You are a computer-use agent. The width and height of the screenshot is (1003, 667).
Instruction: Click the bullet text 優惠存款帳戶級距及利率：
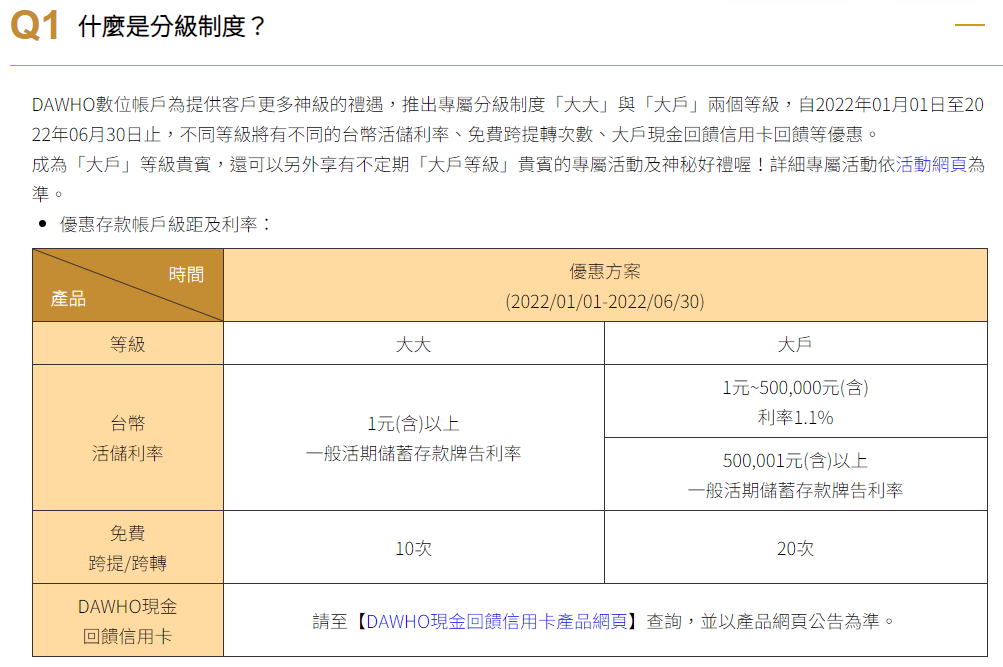click(166, 224)
